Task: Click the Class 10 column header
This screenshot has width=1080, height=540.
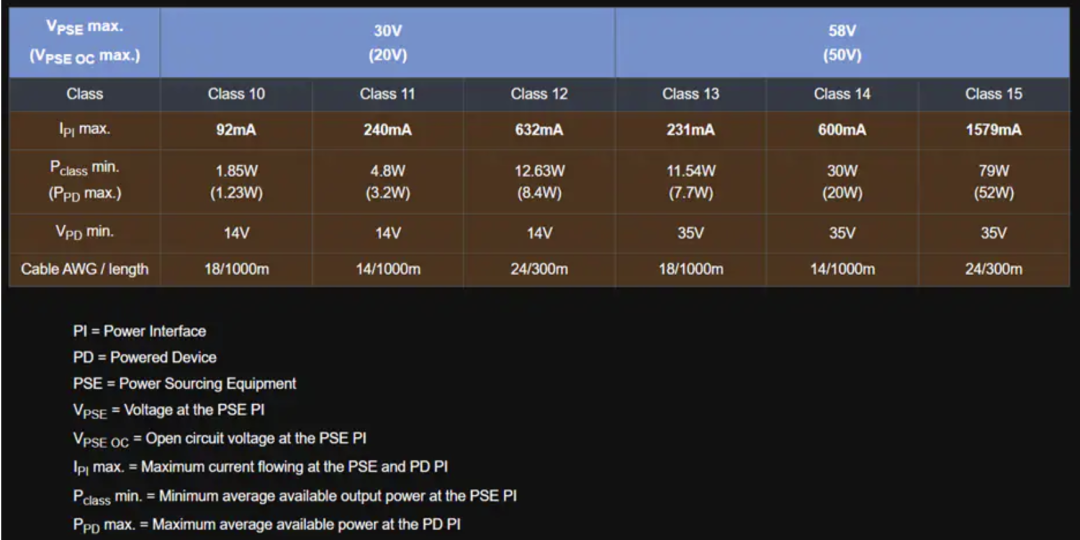Action: point(236,94)
